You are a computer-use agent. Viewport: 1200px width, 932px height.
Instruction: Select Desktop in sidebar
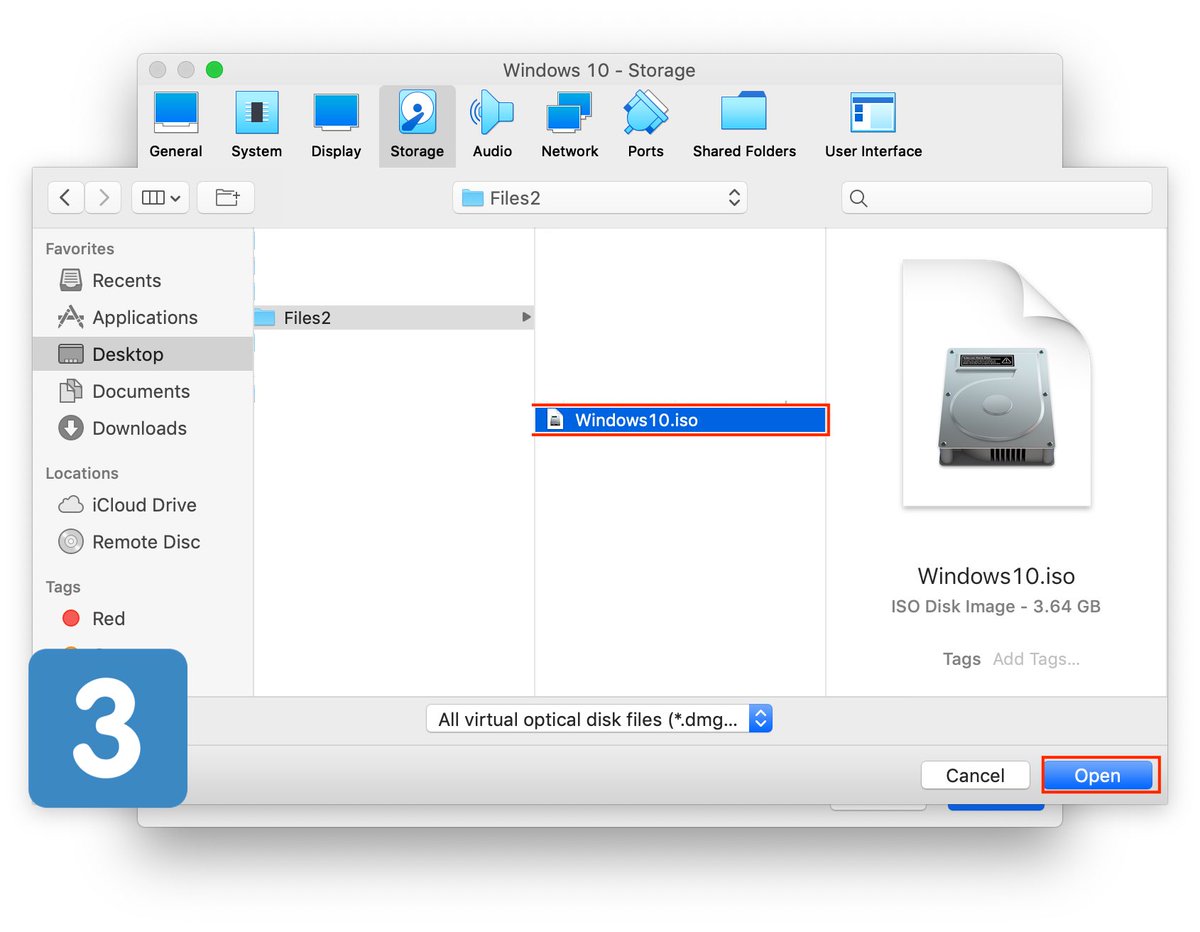coord(143,354)
